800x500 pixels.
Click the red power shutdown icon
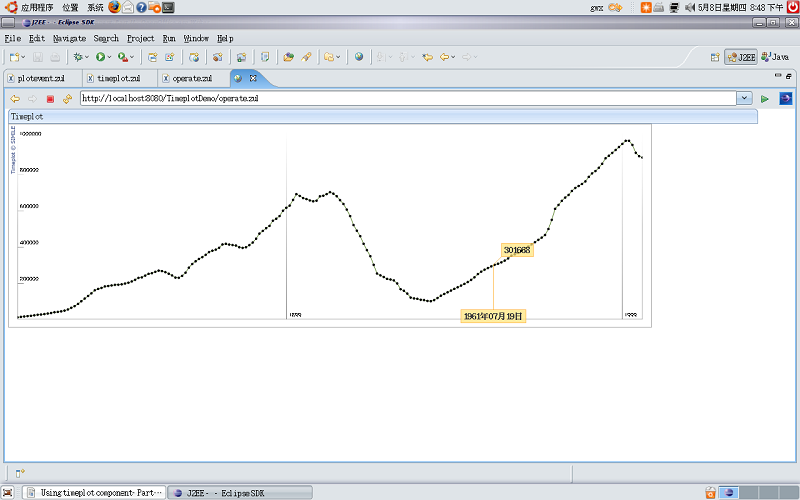tap(793, 7)
